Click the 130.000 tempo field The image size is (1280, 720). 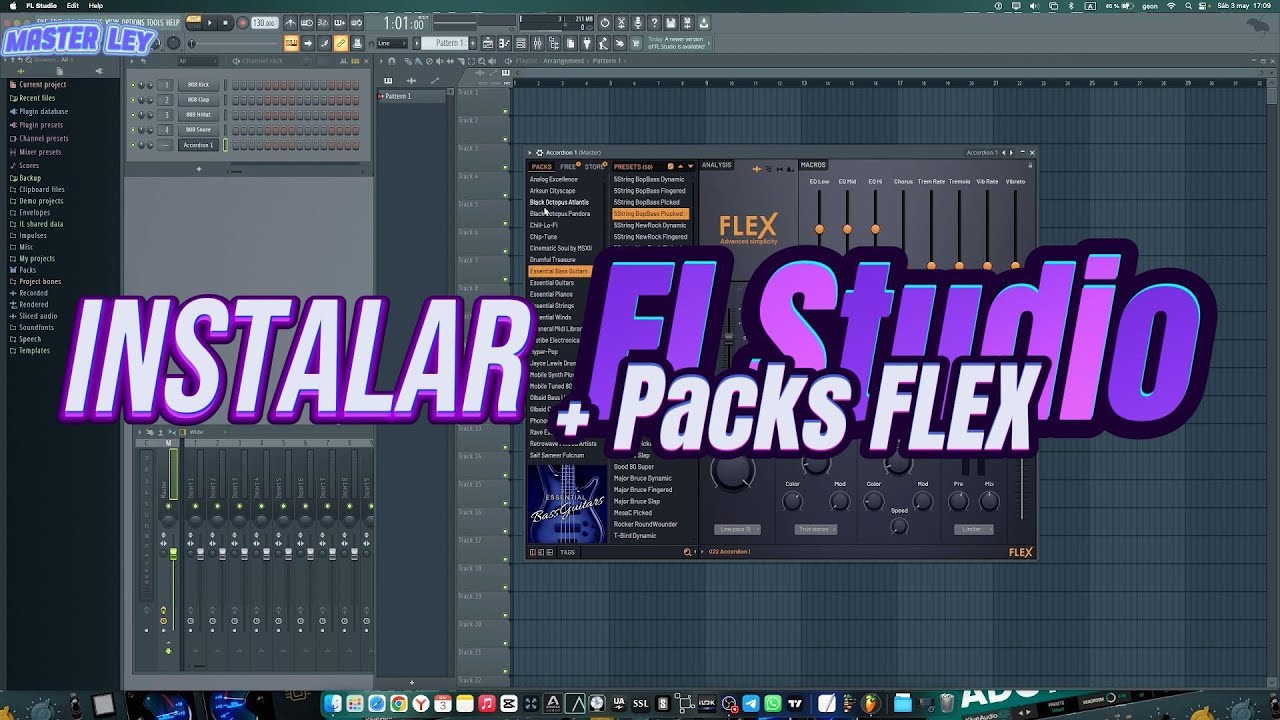(x=264, y=23)
